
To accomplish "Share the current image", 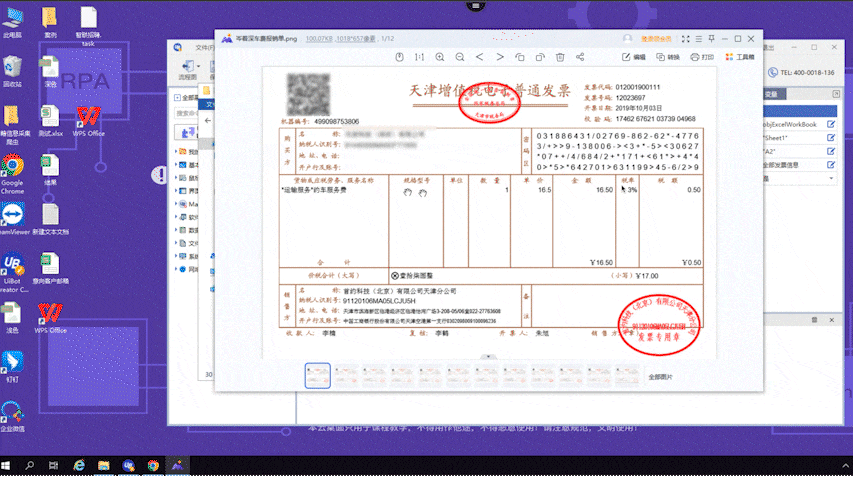I will [580, 57].
